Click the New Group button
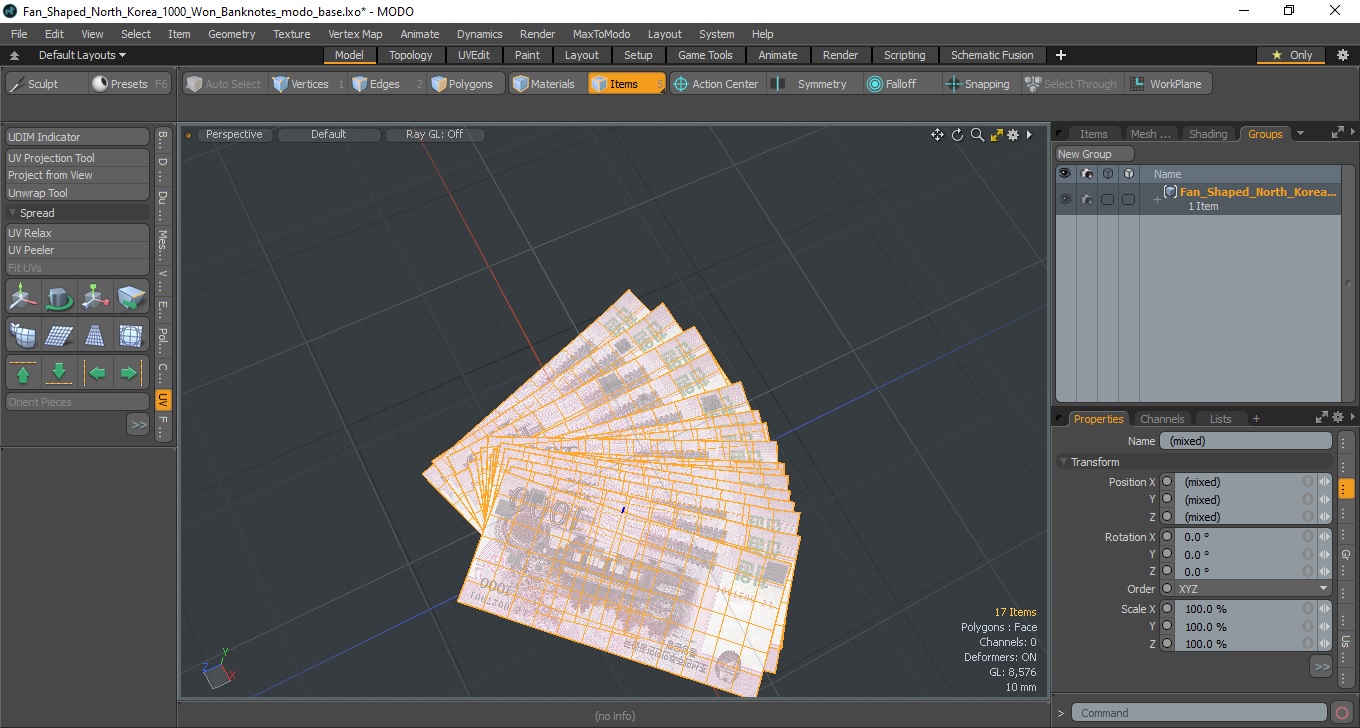 pyautogui.click(x=1095, y=154)
